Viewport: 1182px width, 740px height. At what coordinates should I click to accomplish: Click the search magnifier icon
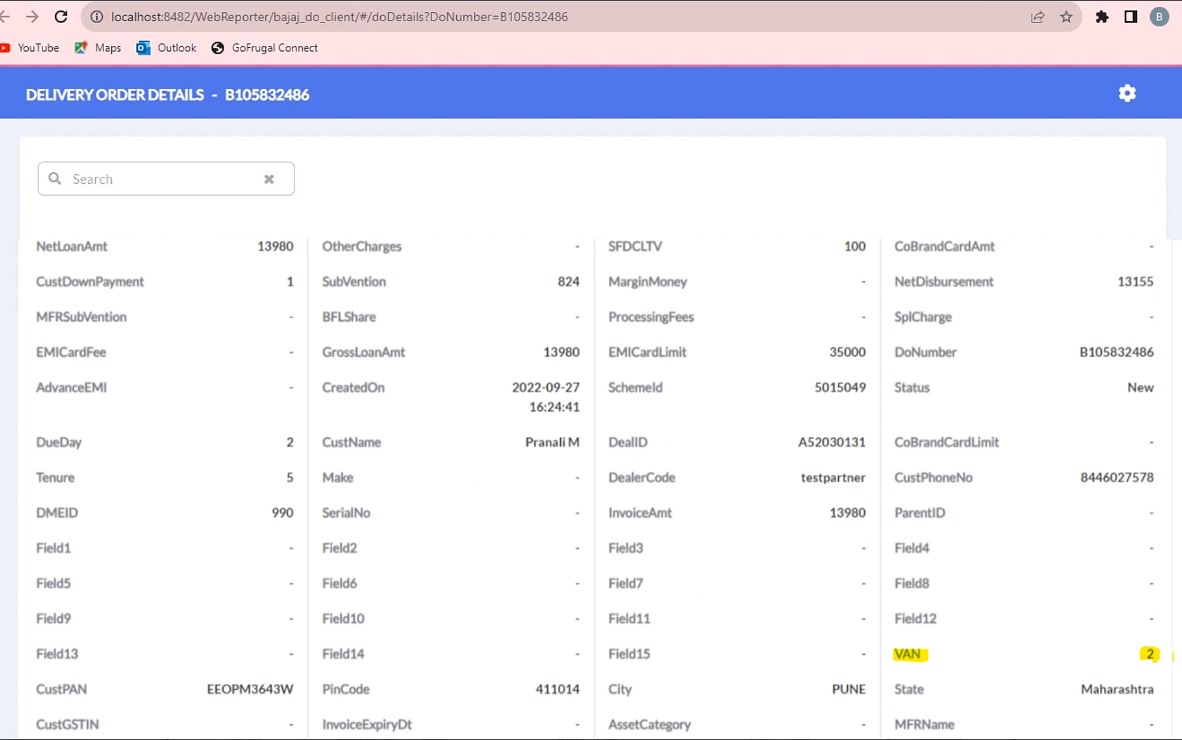click(x=55, y=179)
